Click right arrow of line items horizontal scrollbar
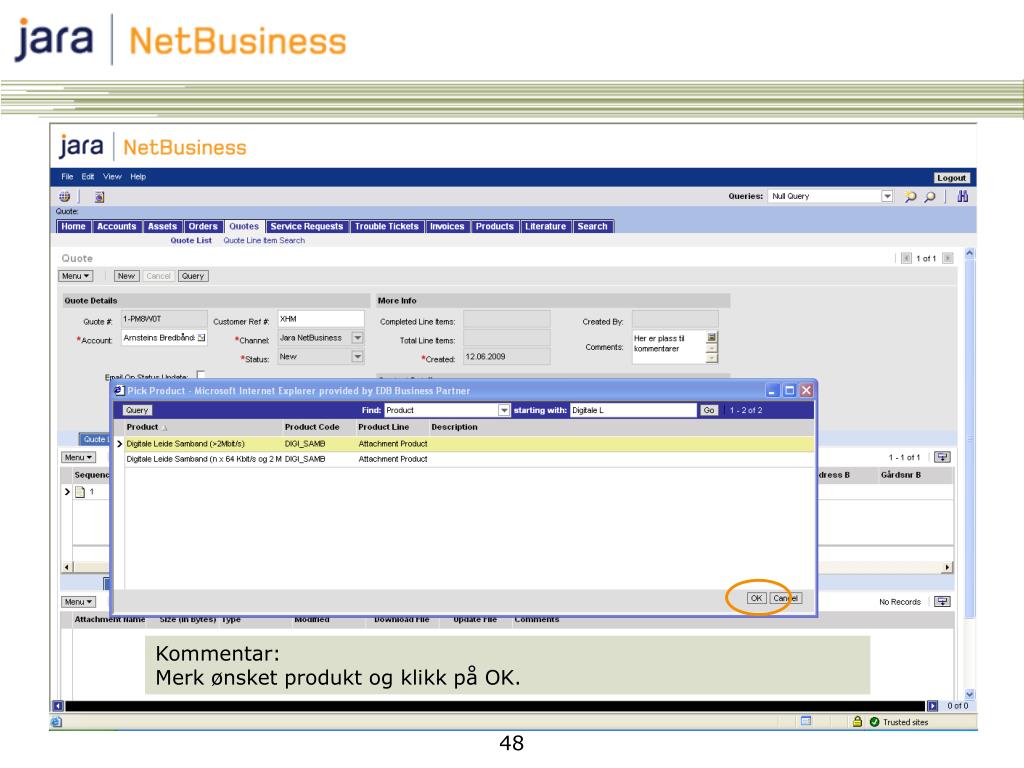1024x768 pixels. click(947, 567)
